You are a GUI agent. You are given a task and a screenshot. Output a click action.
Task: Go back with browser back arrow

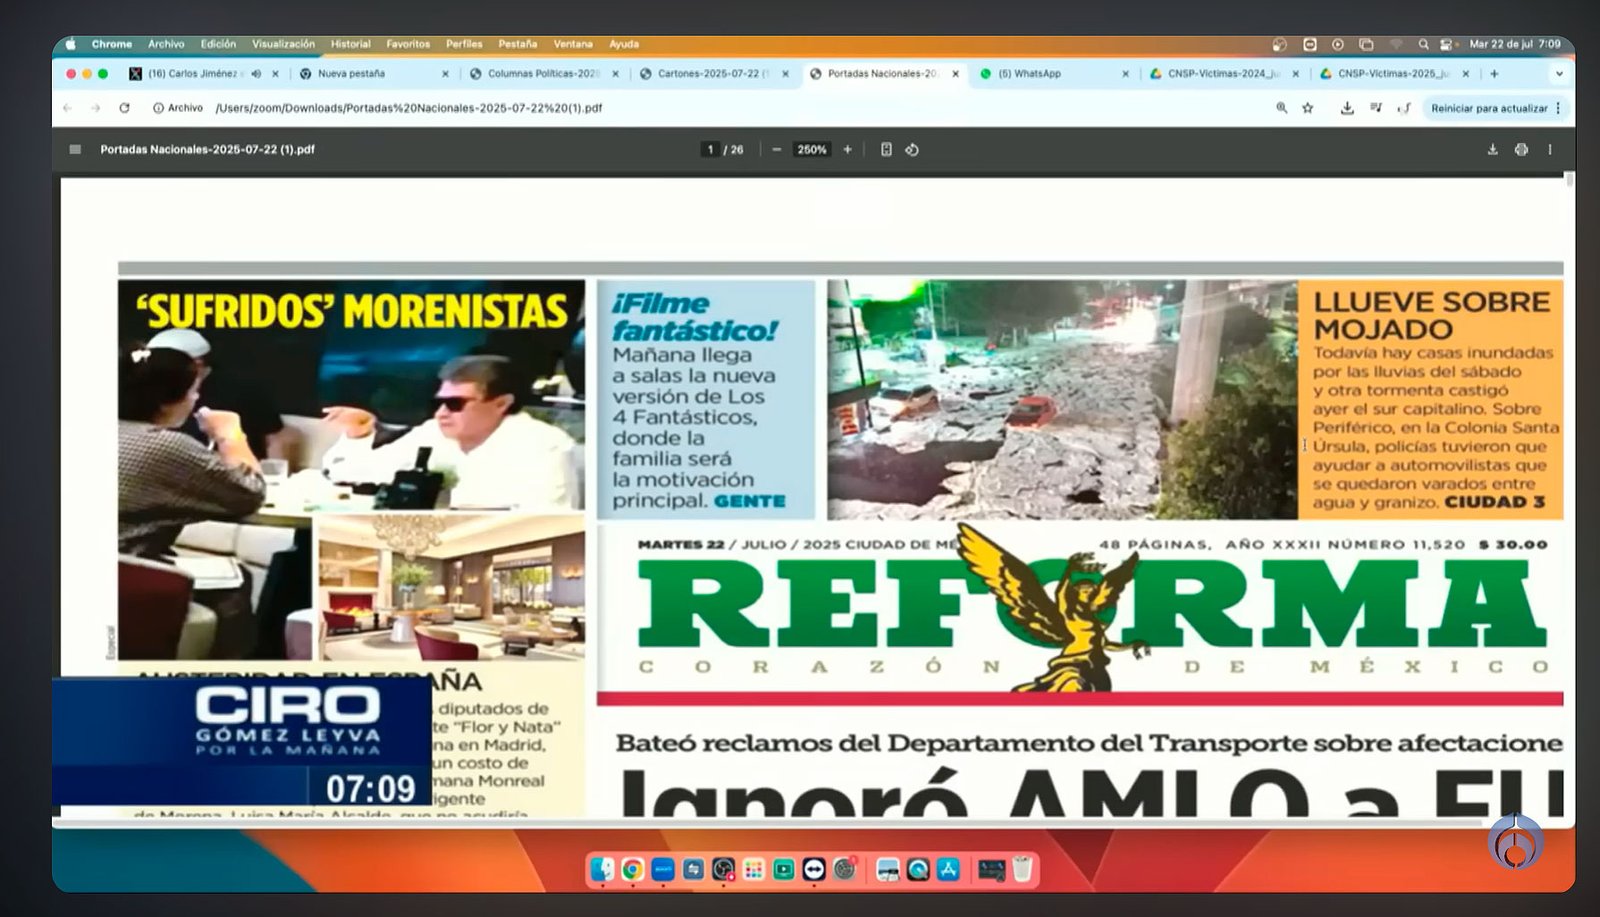[67, 108]
